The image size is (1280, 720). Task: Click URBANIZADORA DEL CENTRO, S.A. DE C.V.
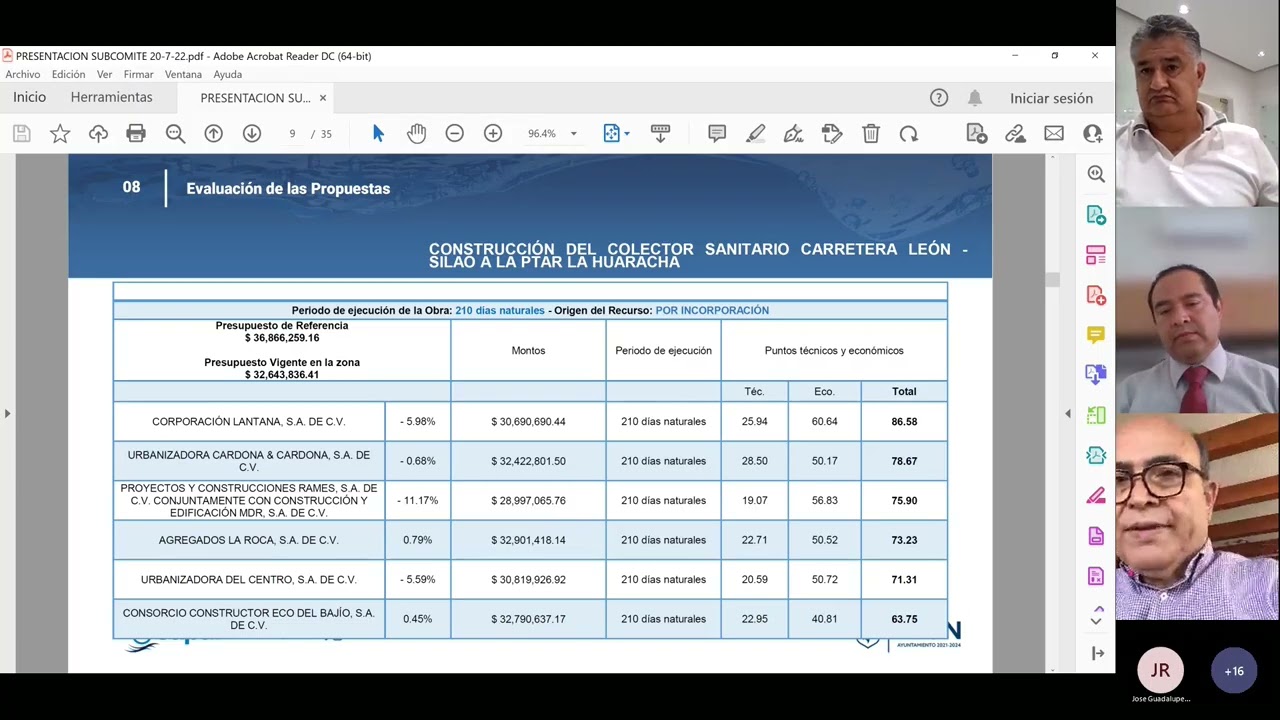click(248, 579)
